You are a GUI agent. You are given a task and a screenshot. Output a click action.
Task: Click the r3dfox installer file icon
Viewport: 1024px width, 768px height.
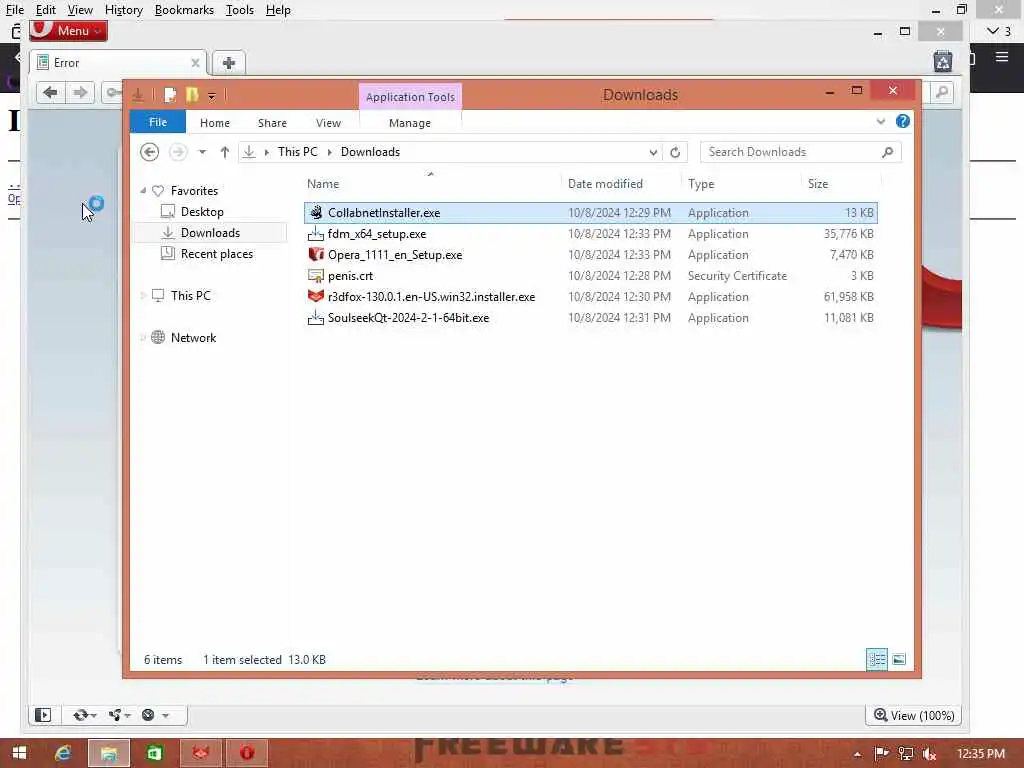click(x=316, y=296)
